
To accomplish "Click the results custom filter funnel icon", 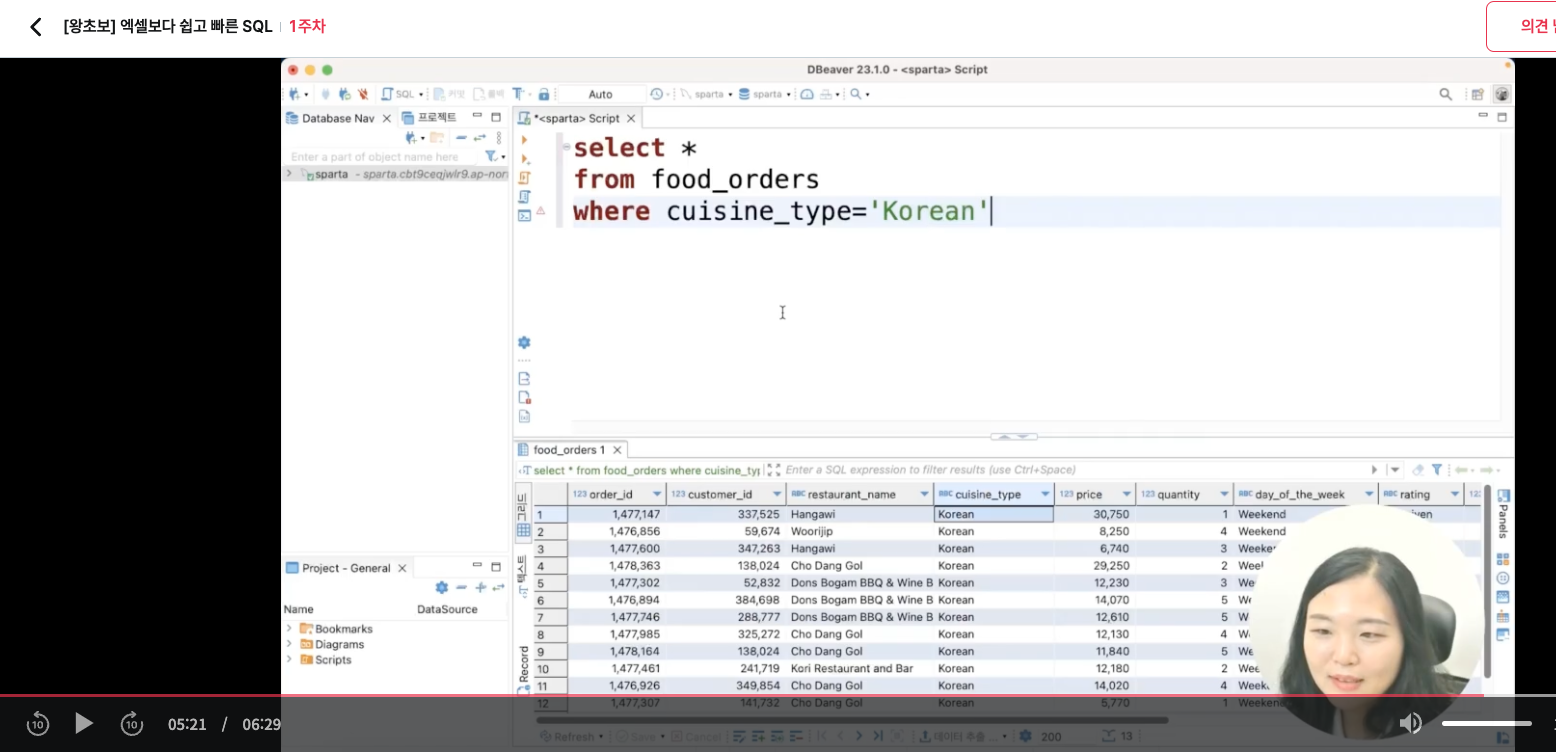I will coord(1437,470).
